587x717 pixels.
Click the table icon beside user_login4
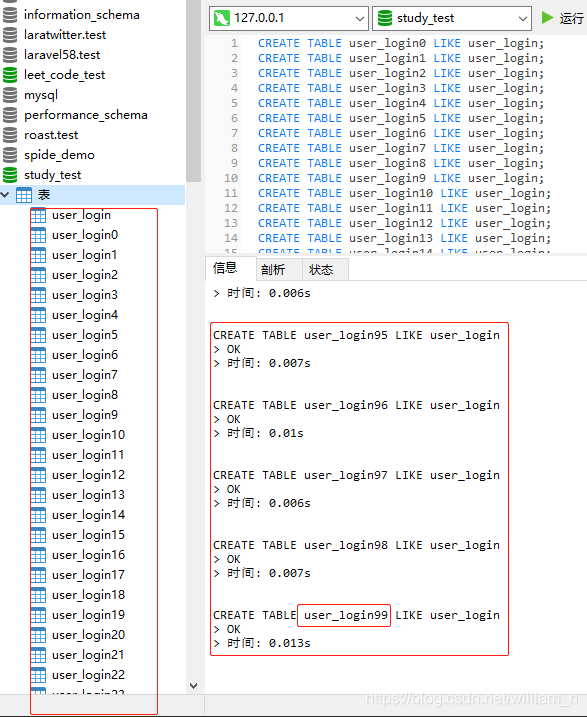click(x=38, y=315)
